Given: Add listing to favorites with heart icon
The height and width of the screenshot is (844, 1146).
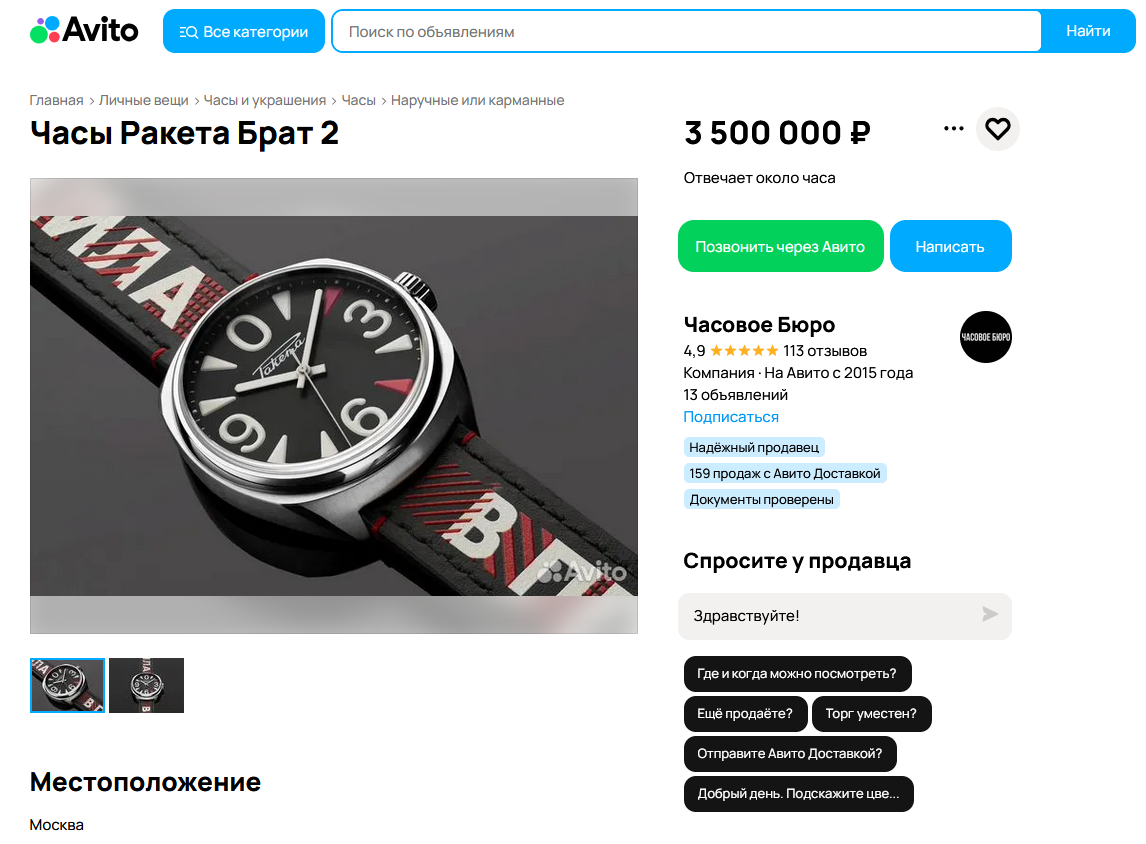Looking at the screenshot, I should [x=998, y=129].
